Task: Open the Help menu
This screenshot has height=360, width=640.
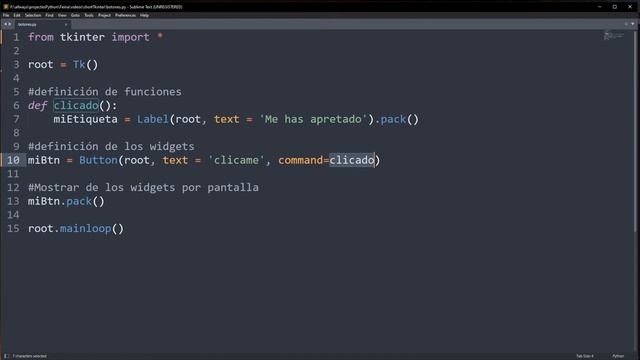Action: pyautogui.click(x=144, y=15)
